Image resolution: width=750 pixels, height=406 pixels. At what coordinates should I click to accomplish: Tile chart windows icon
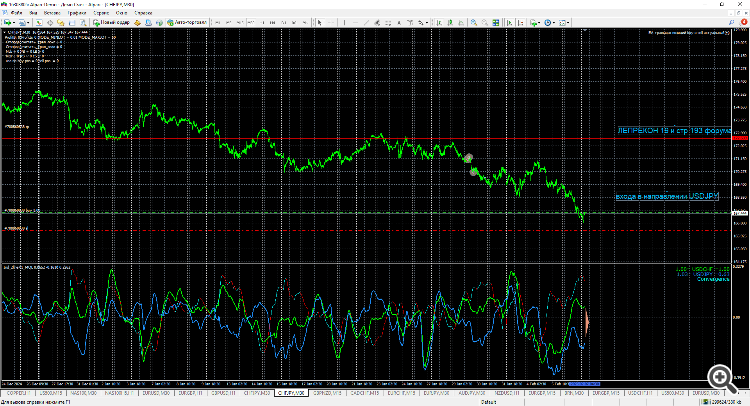tap(496, 22)
